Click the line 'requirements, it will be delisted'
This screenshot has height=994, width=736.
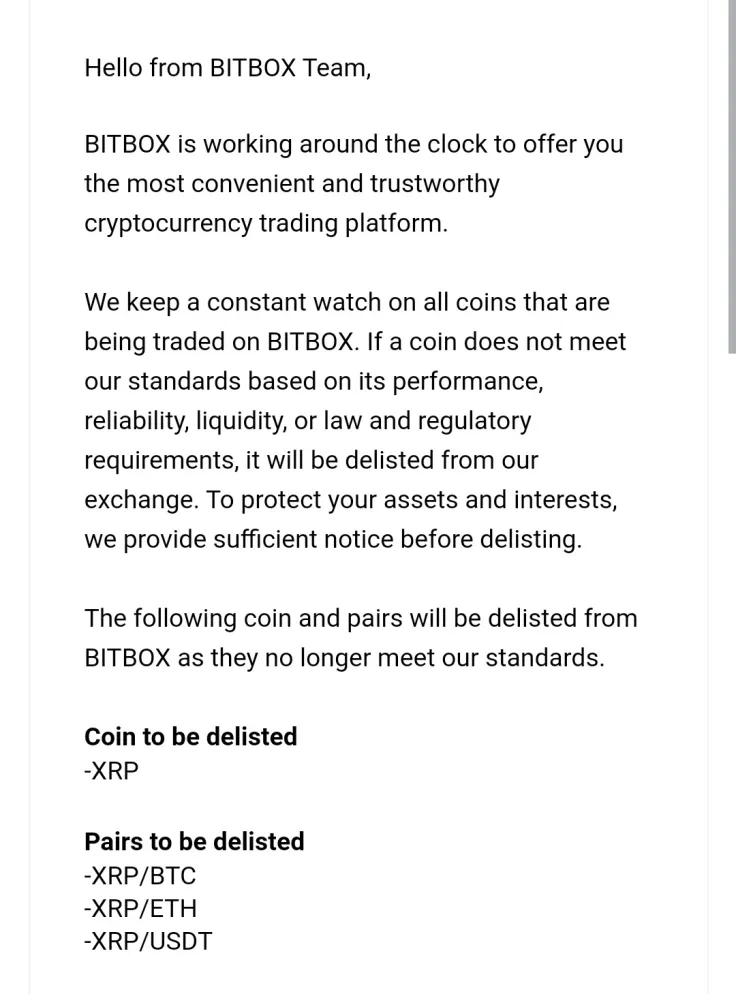[311, 461]
